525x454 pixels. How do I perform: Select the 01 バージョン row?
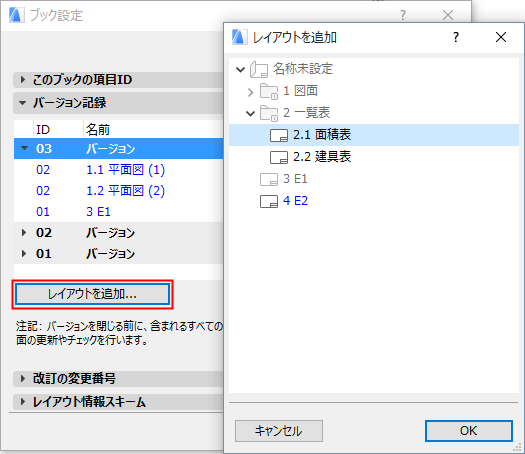118,253
